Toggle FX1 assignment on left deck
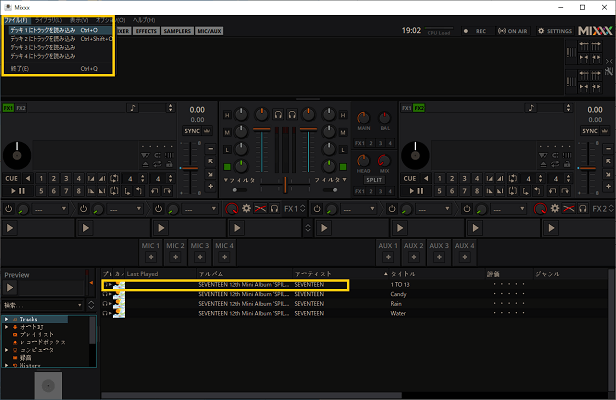Image resolution: width=616 pixels, height=400 pixels. pos(8,108)
